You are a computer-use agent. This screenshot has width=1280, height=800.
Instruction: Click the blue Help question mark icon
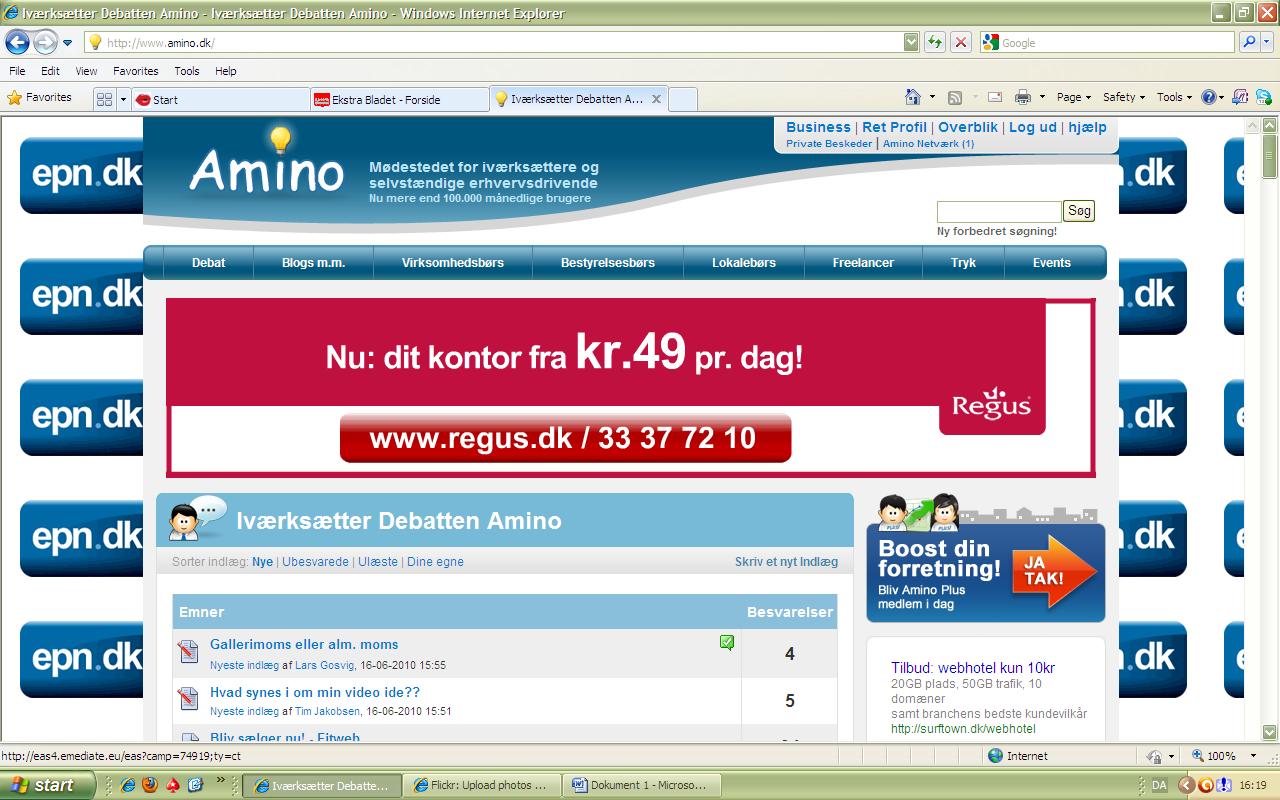click(x=1208, y=97)
